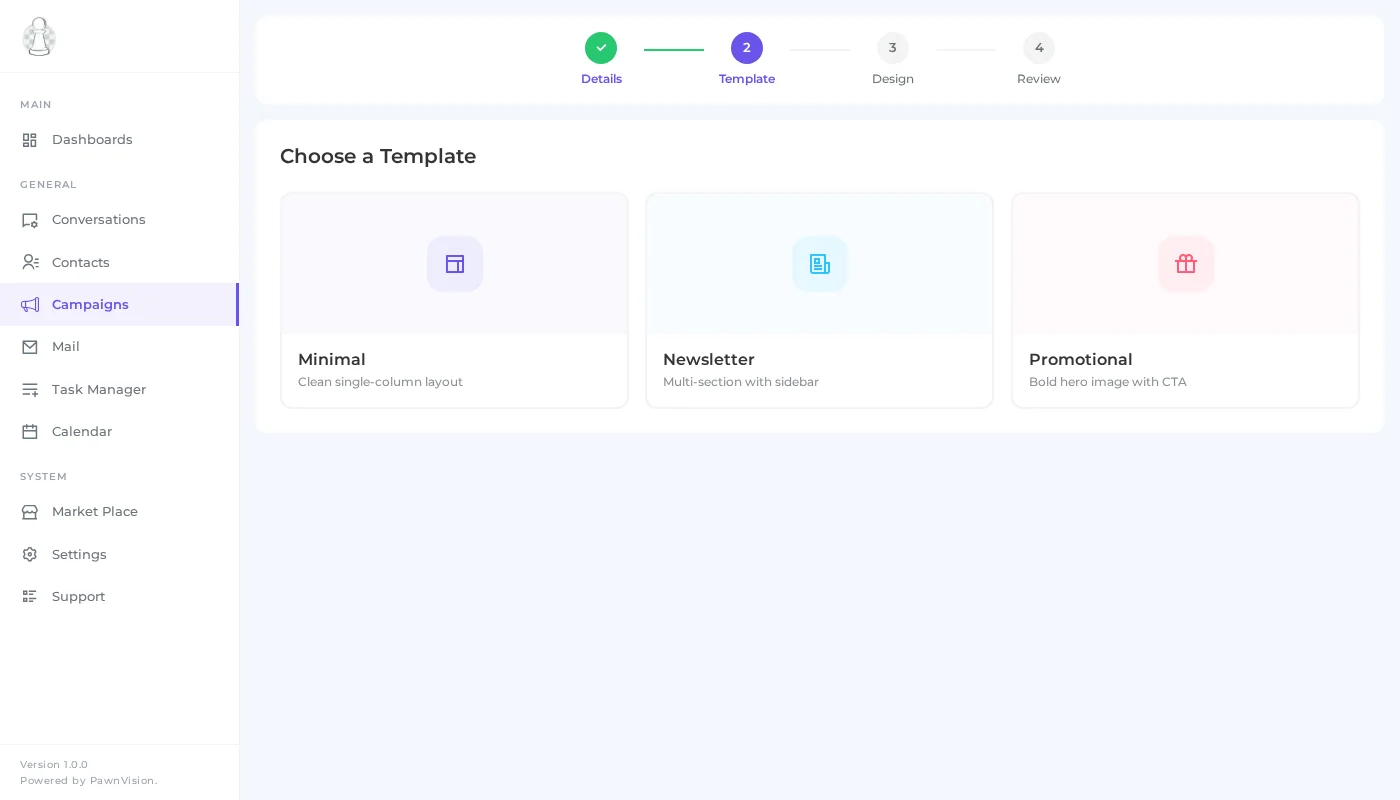Open the Dashboards icon in sidebar
1400x800 pixels.
coord(30,140)
